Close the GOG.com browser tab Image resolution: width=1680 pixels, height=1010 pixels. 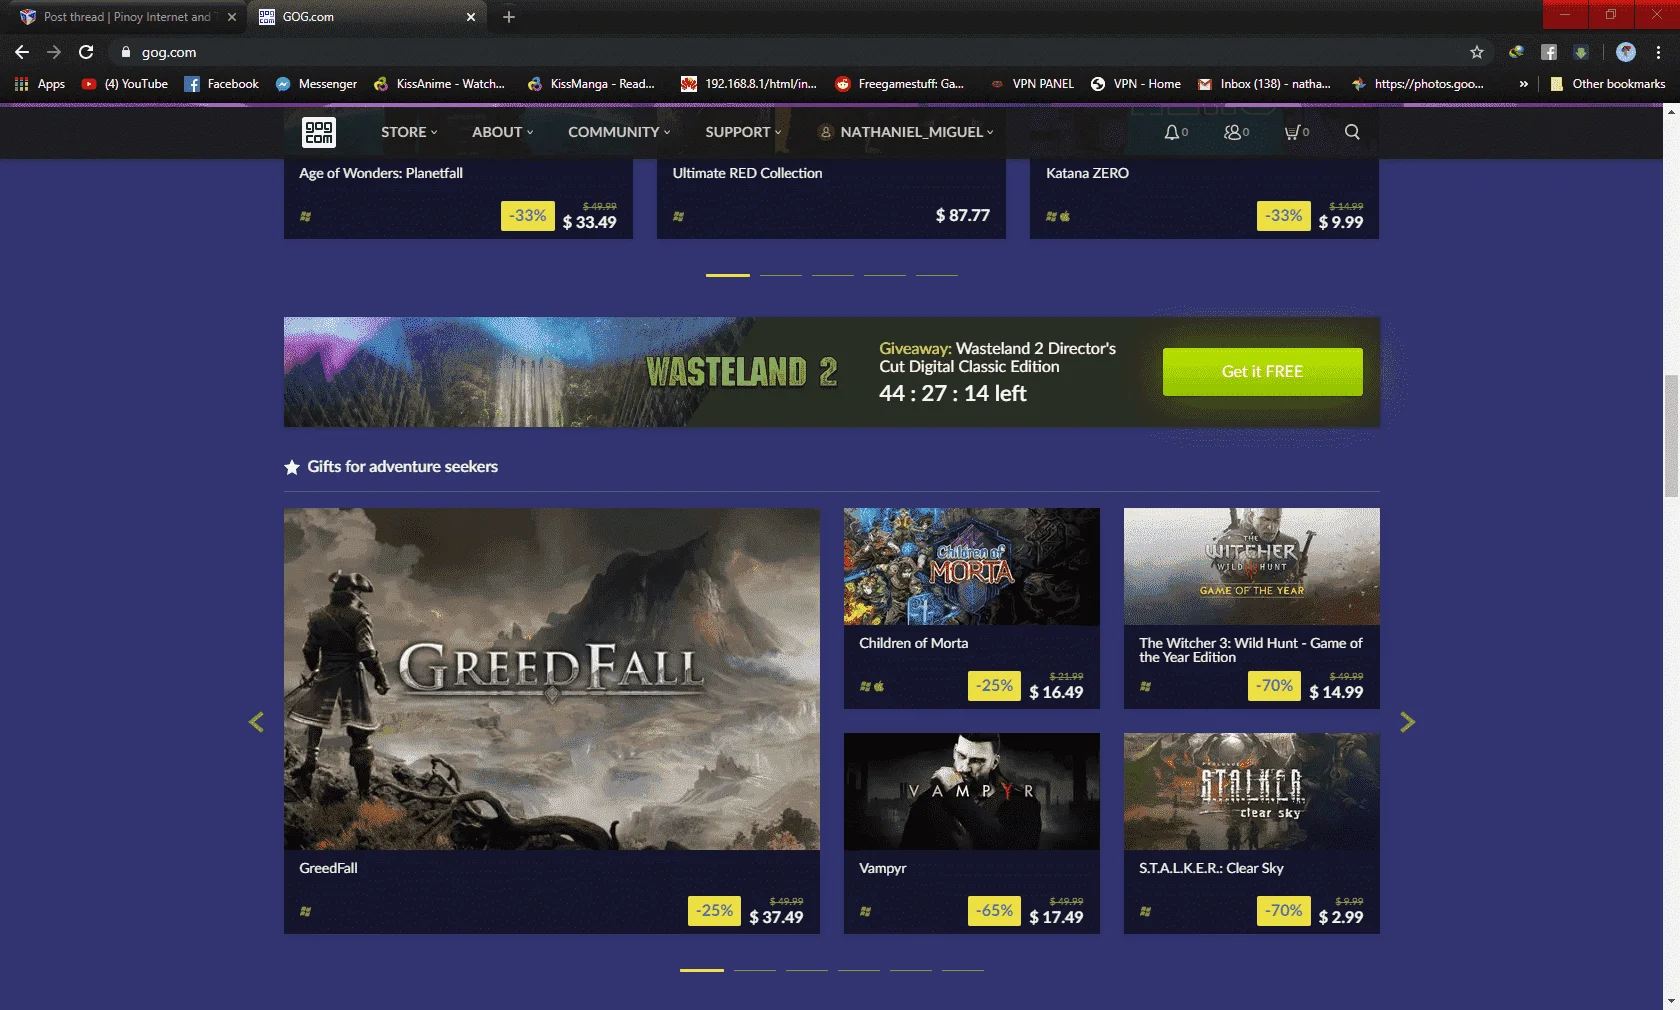pyautogui.click(x=471, y=17)
